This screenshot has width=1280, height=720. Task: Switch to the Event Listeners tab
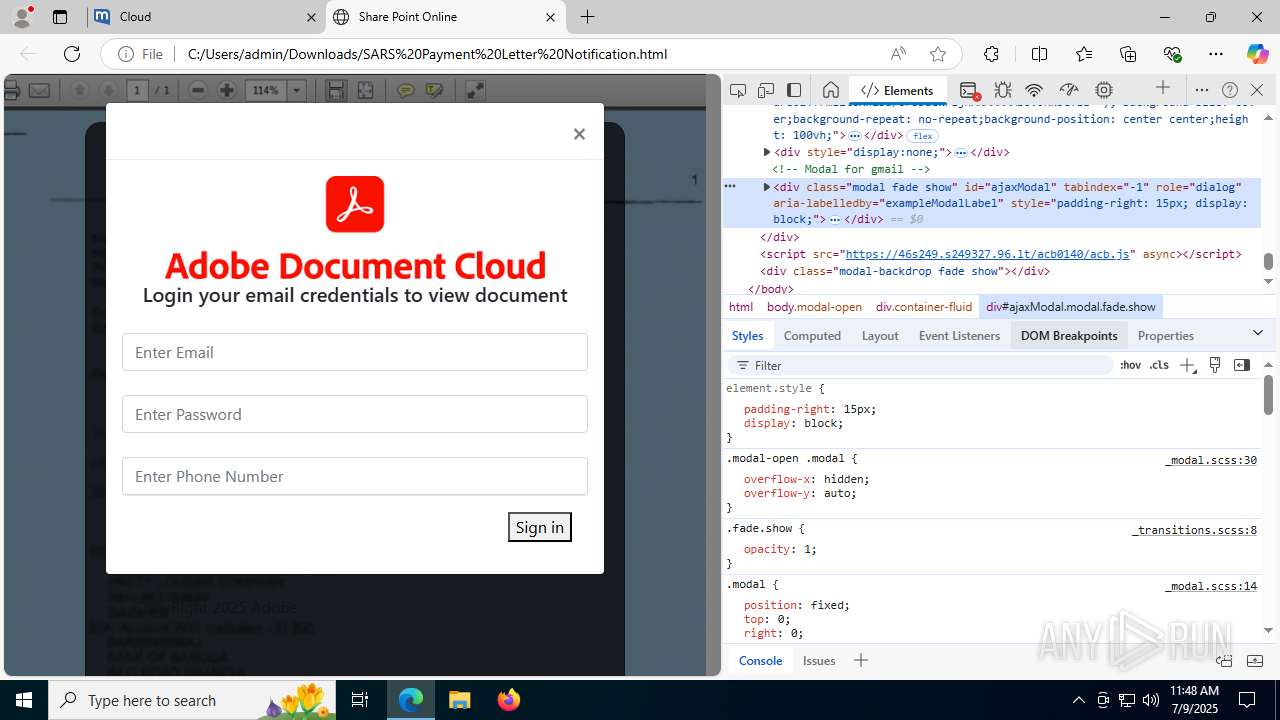point(959,335)
